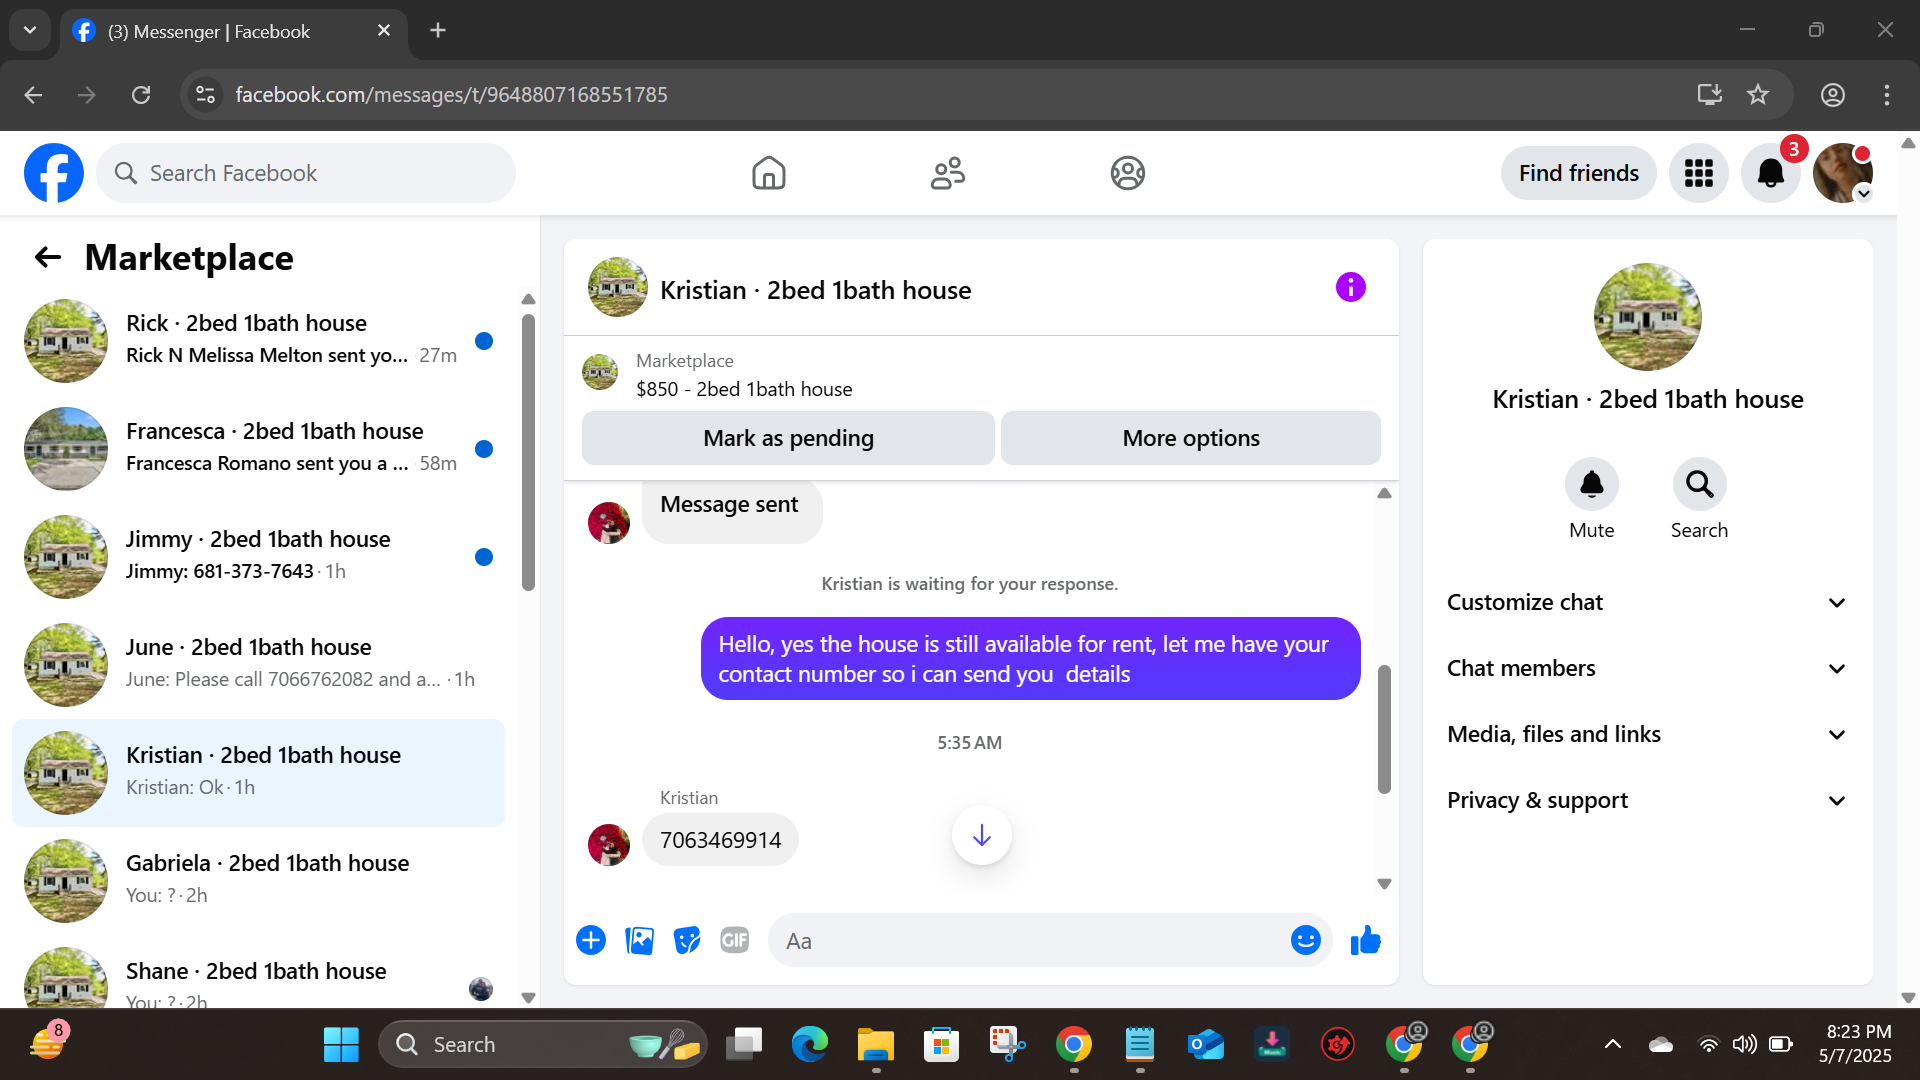Click the Mark as pending button
This screenshot has width=1920, height=1080.
point(788,438)
